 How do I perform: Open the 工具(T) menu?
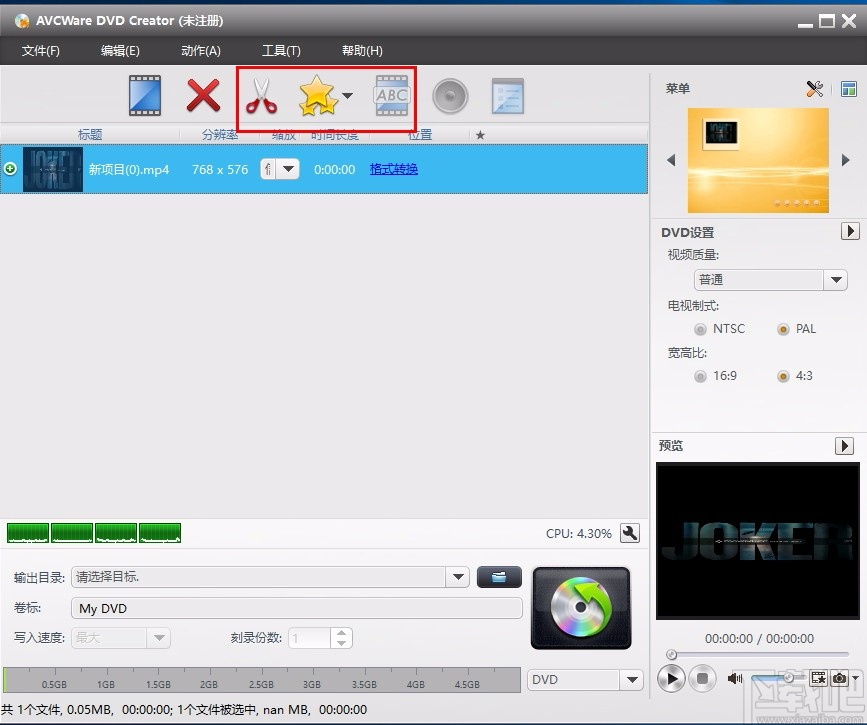(281, 50)
